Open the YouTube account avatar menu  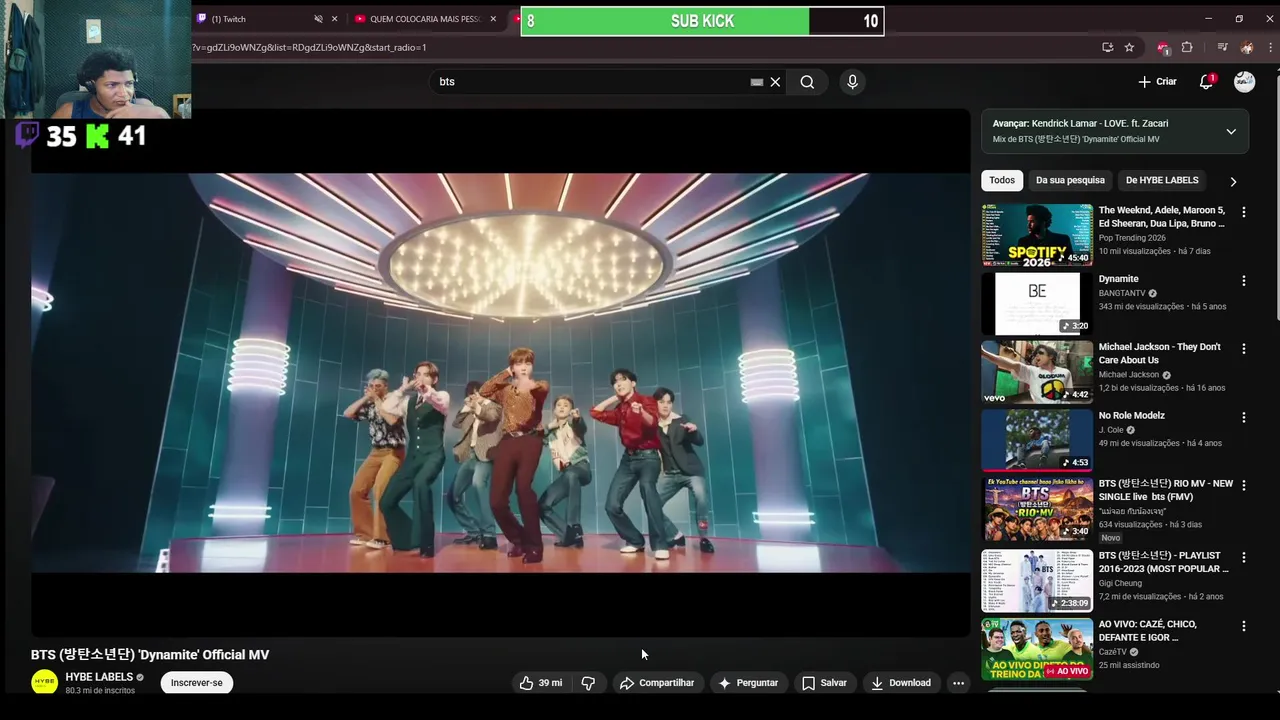[1244, 82]
